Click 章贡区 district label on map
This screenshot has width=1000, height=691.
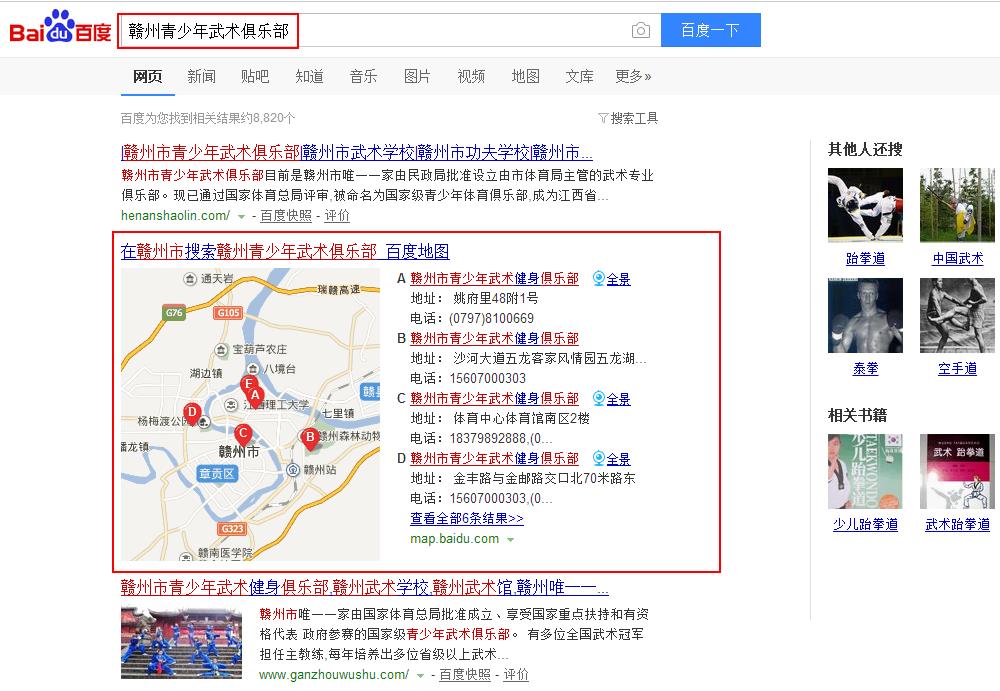point(217,474)
